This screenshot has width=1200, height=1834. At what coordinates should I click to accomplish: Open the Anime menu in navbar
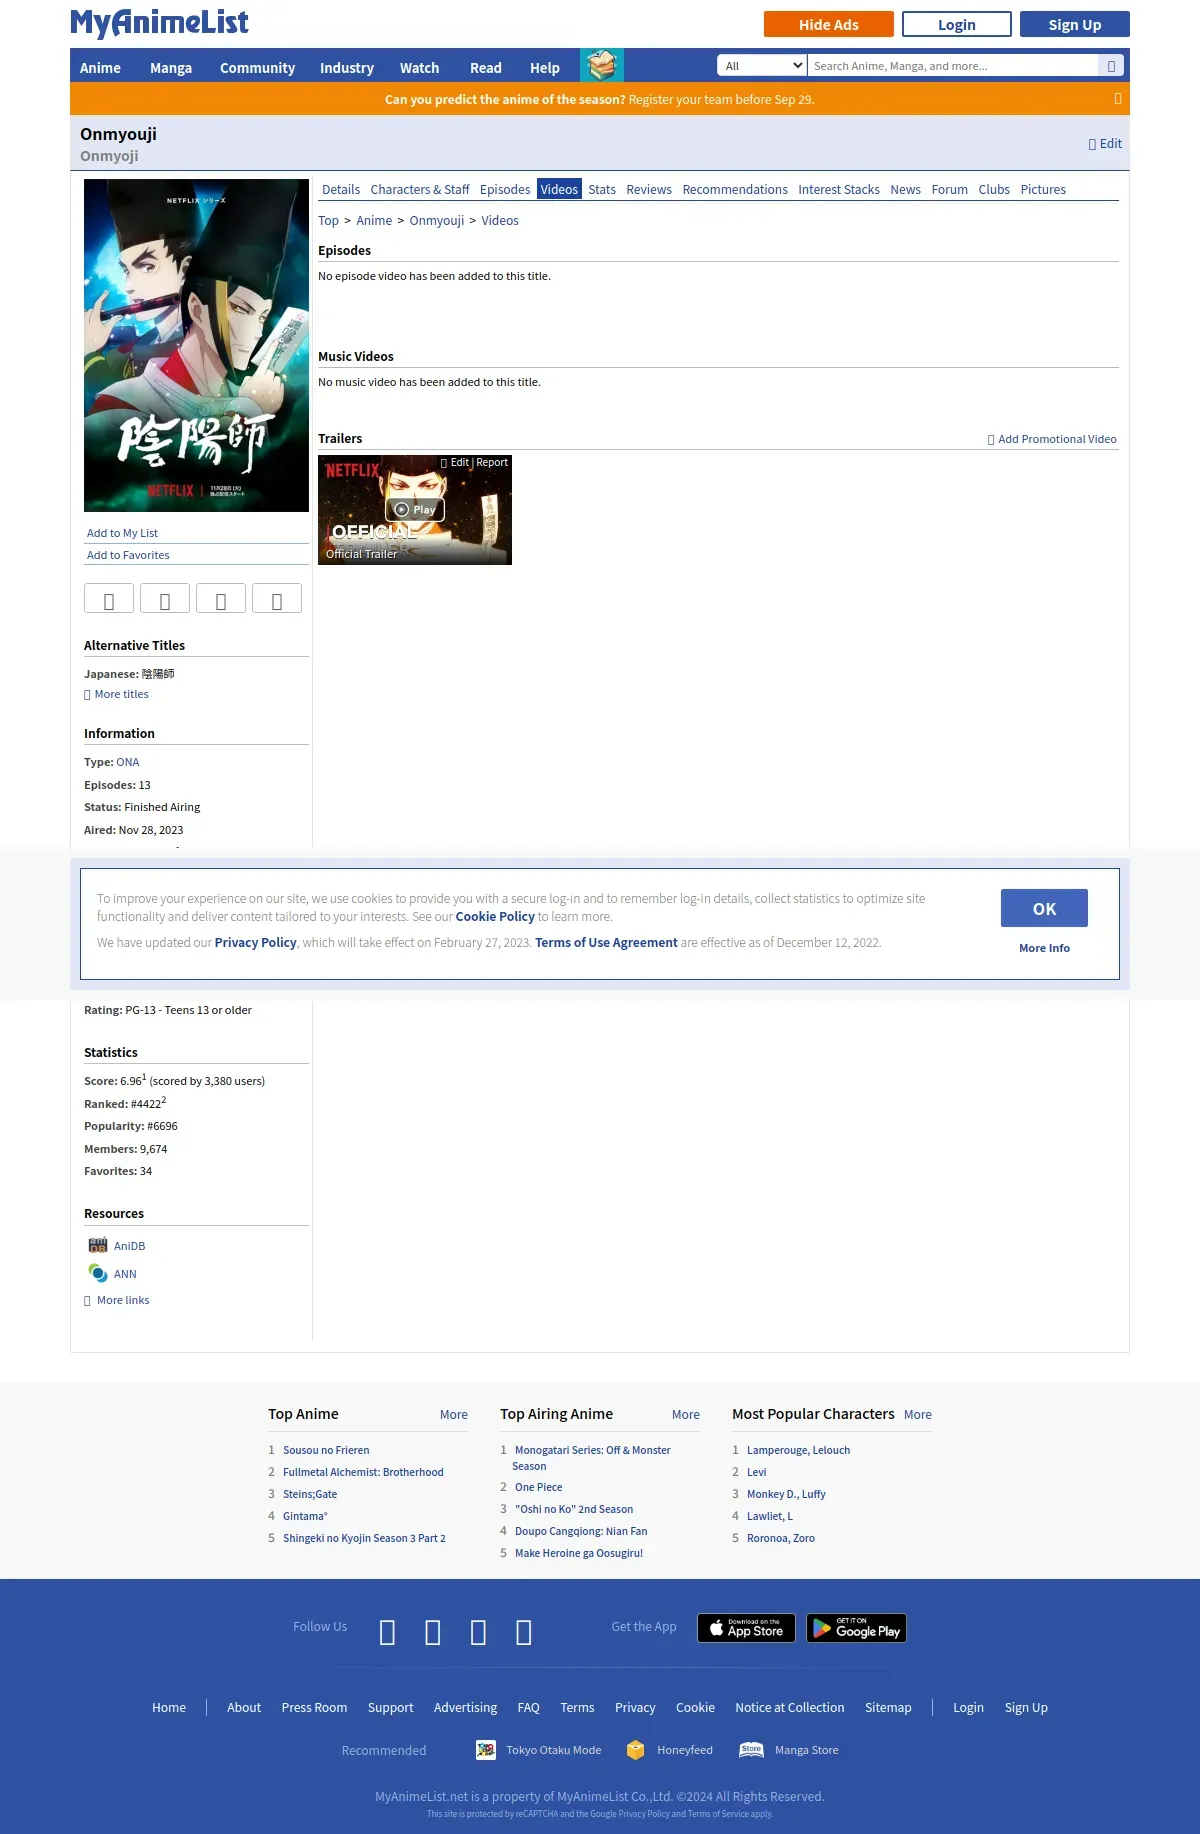(100, 68)
